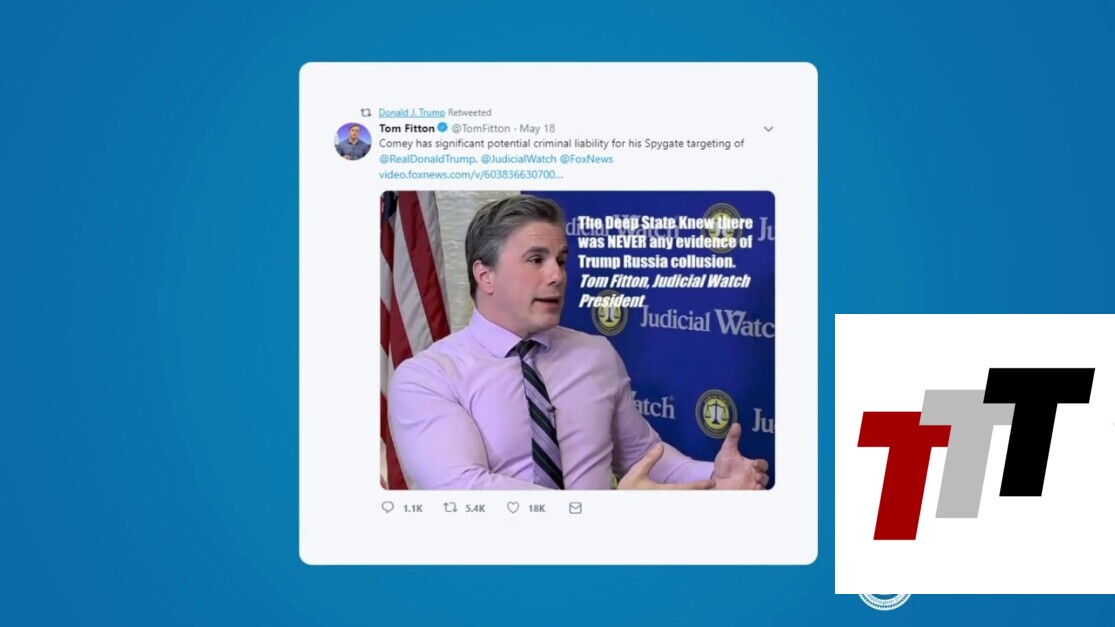This screenshot has height=627, width=1115.
Task: Click the small retweeted indicator icon at top
Action: click(366, 112)
